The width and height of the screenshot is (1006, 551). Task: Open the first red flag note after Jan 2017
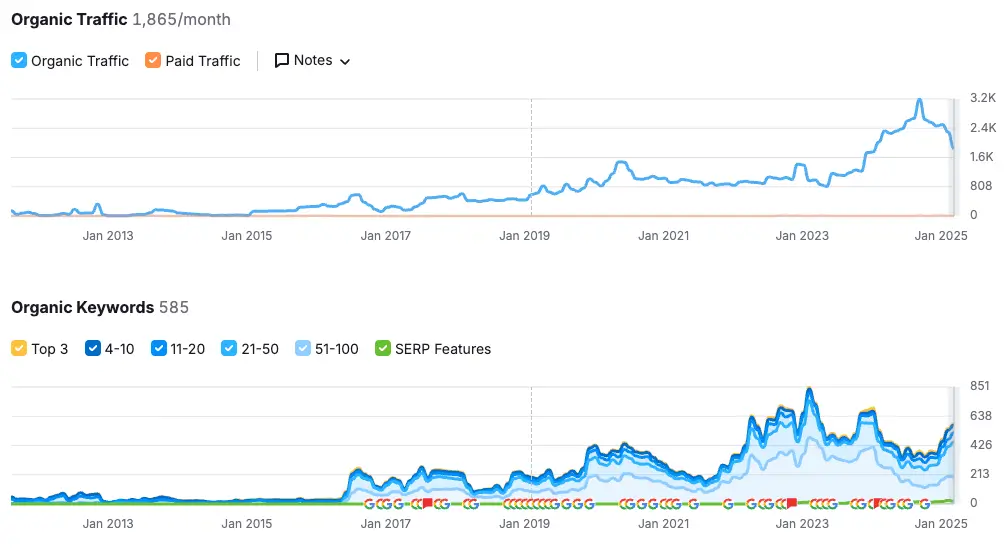(x=428, y=504)
